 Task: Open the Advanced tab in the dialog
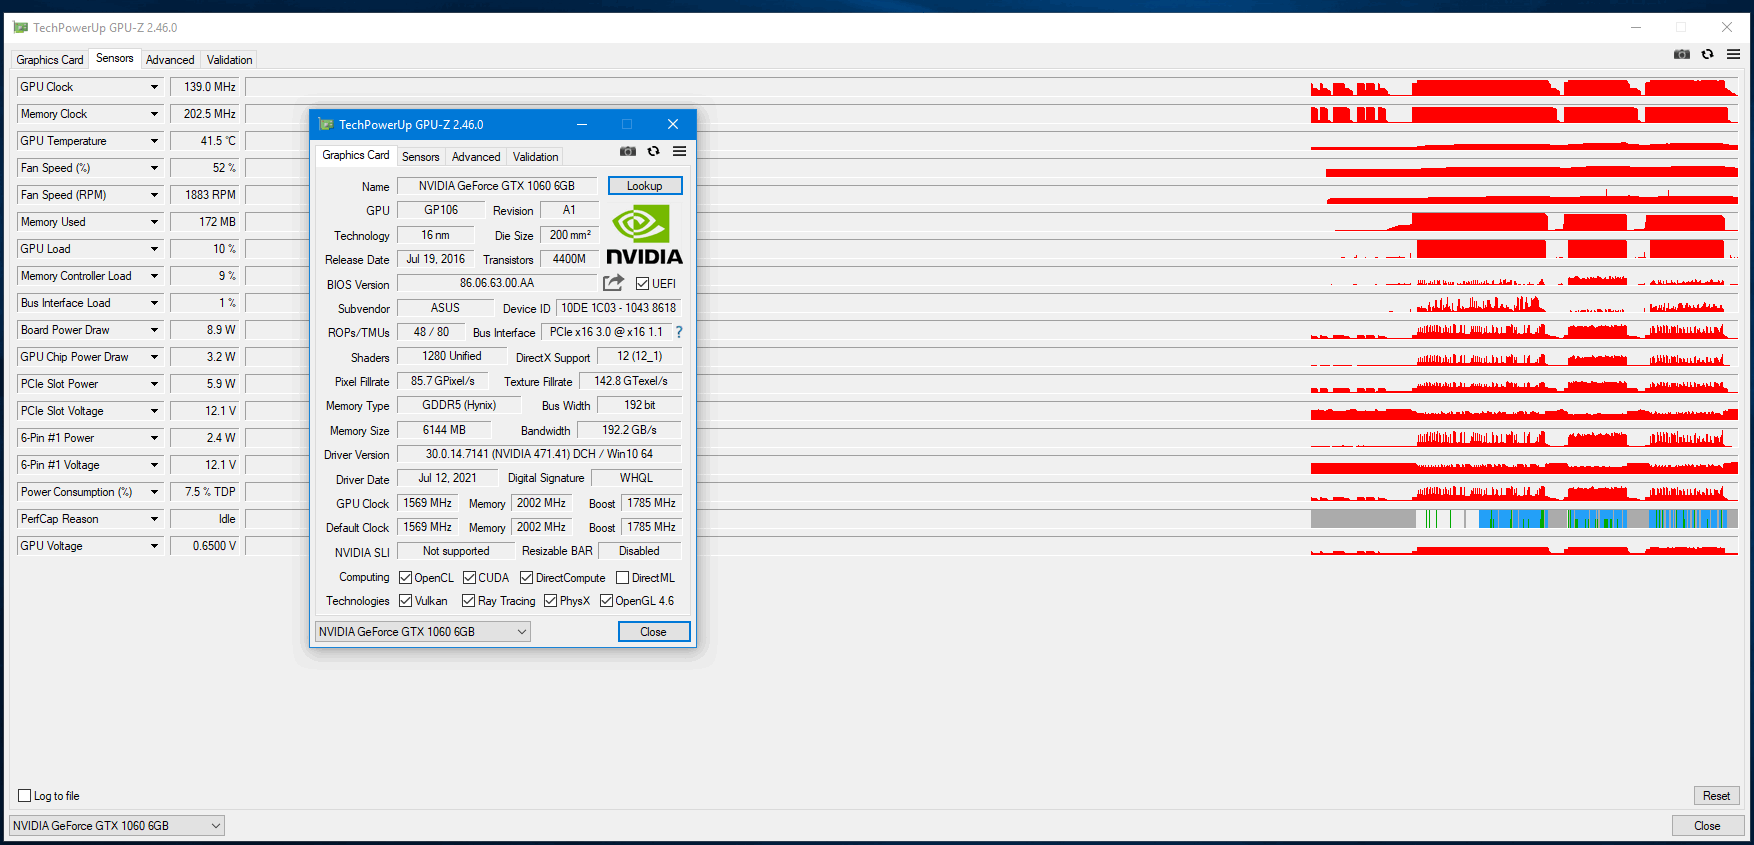476,157
